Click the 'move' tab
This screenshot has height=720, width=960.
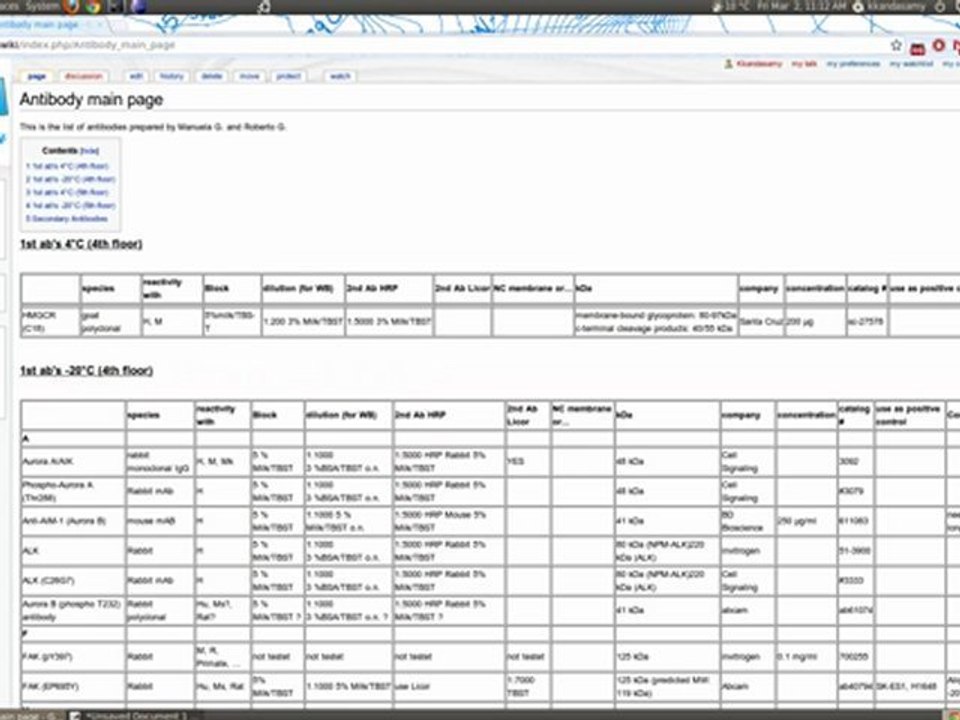click(249, 77)
